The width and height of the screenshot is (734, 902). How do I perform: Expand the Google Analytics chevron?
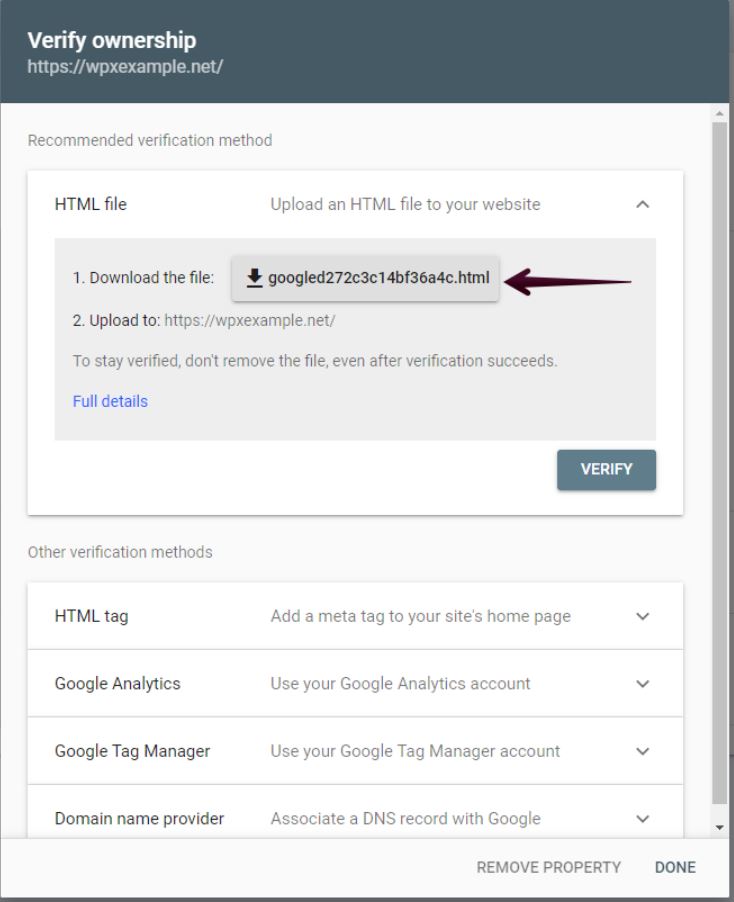click(x=643, y=683)
